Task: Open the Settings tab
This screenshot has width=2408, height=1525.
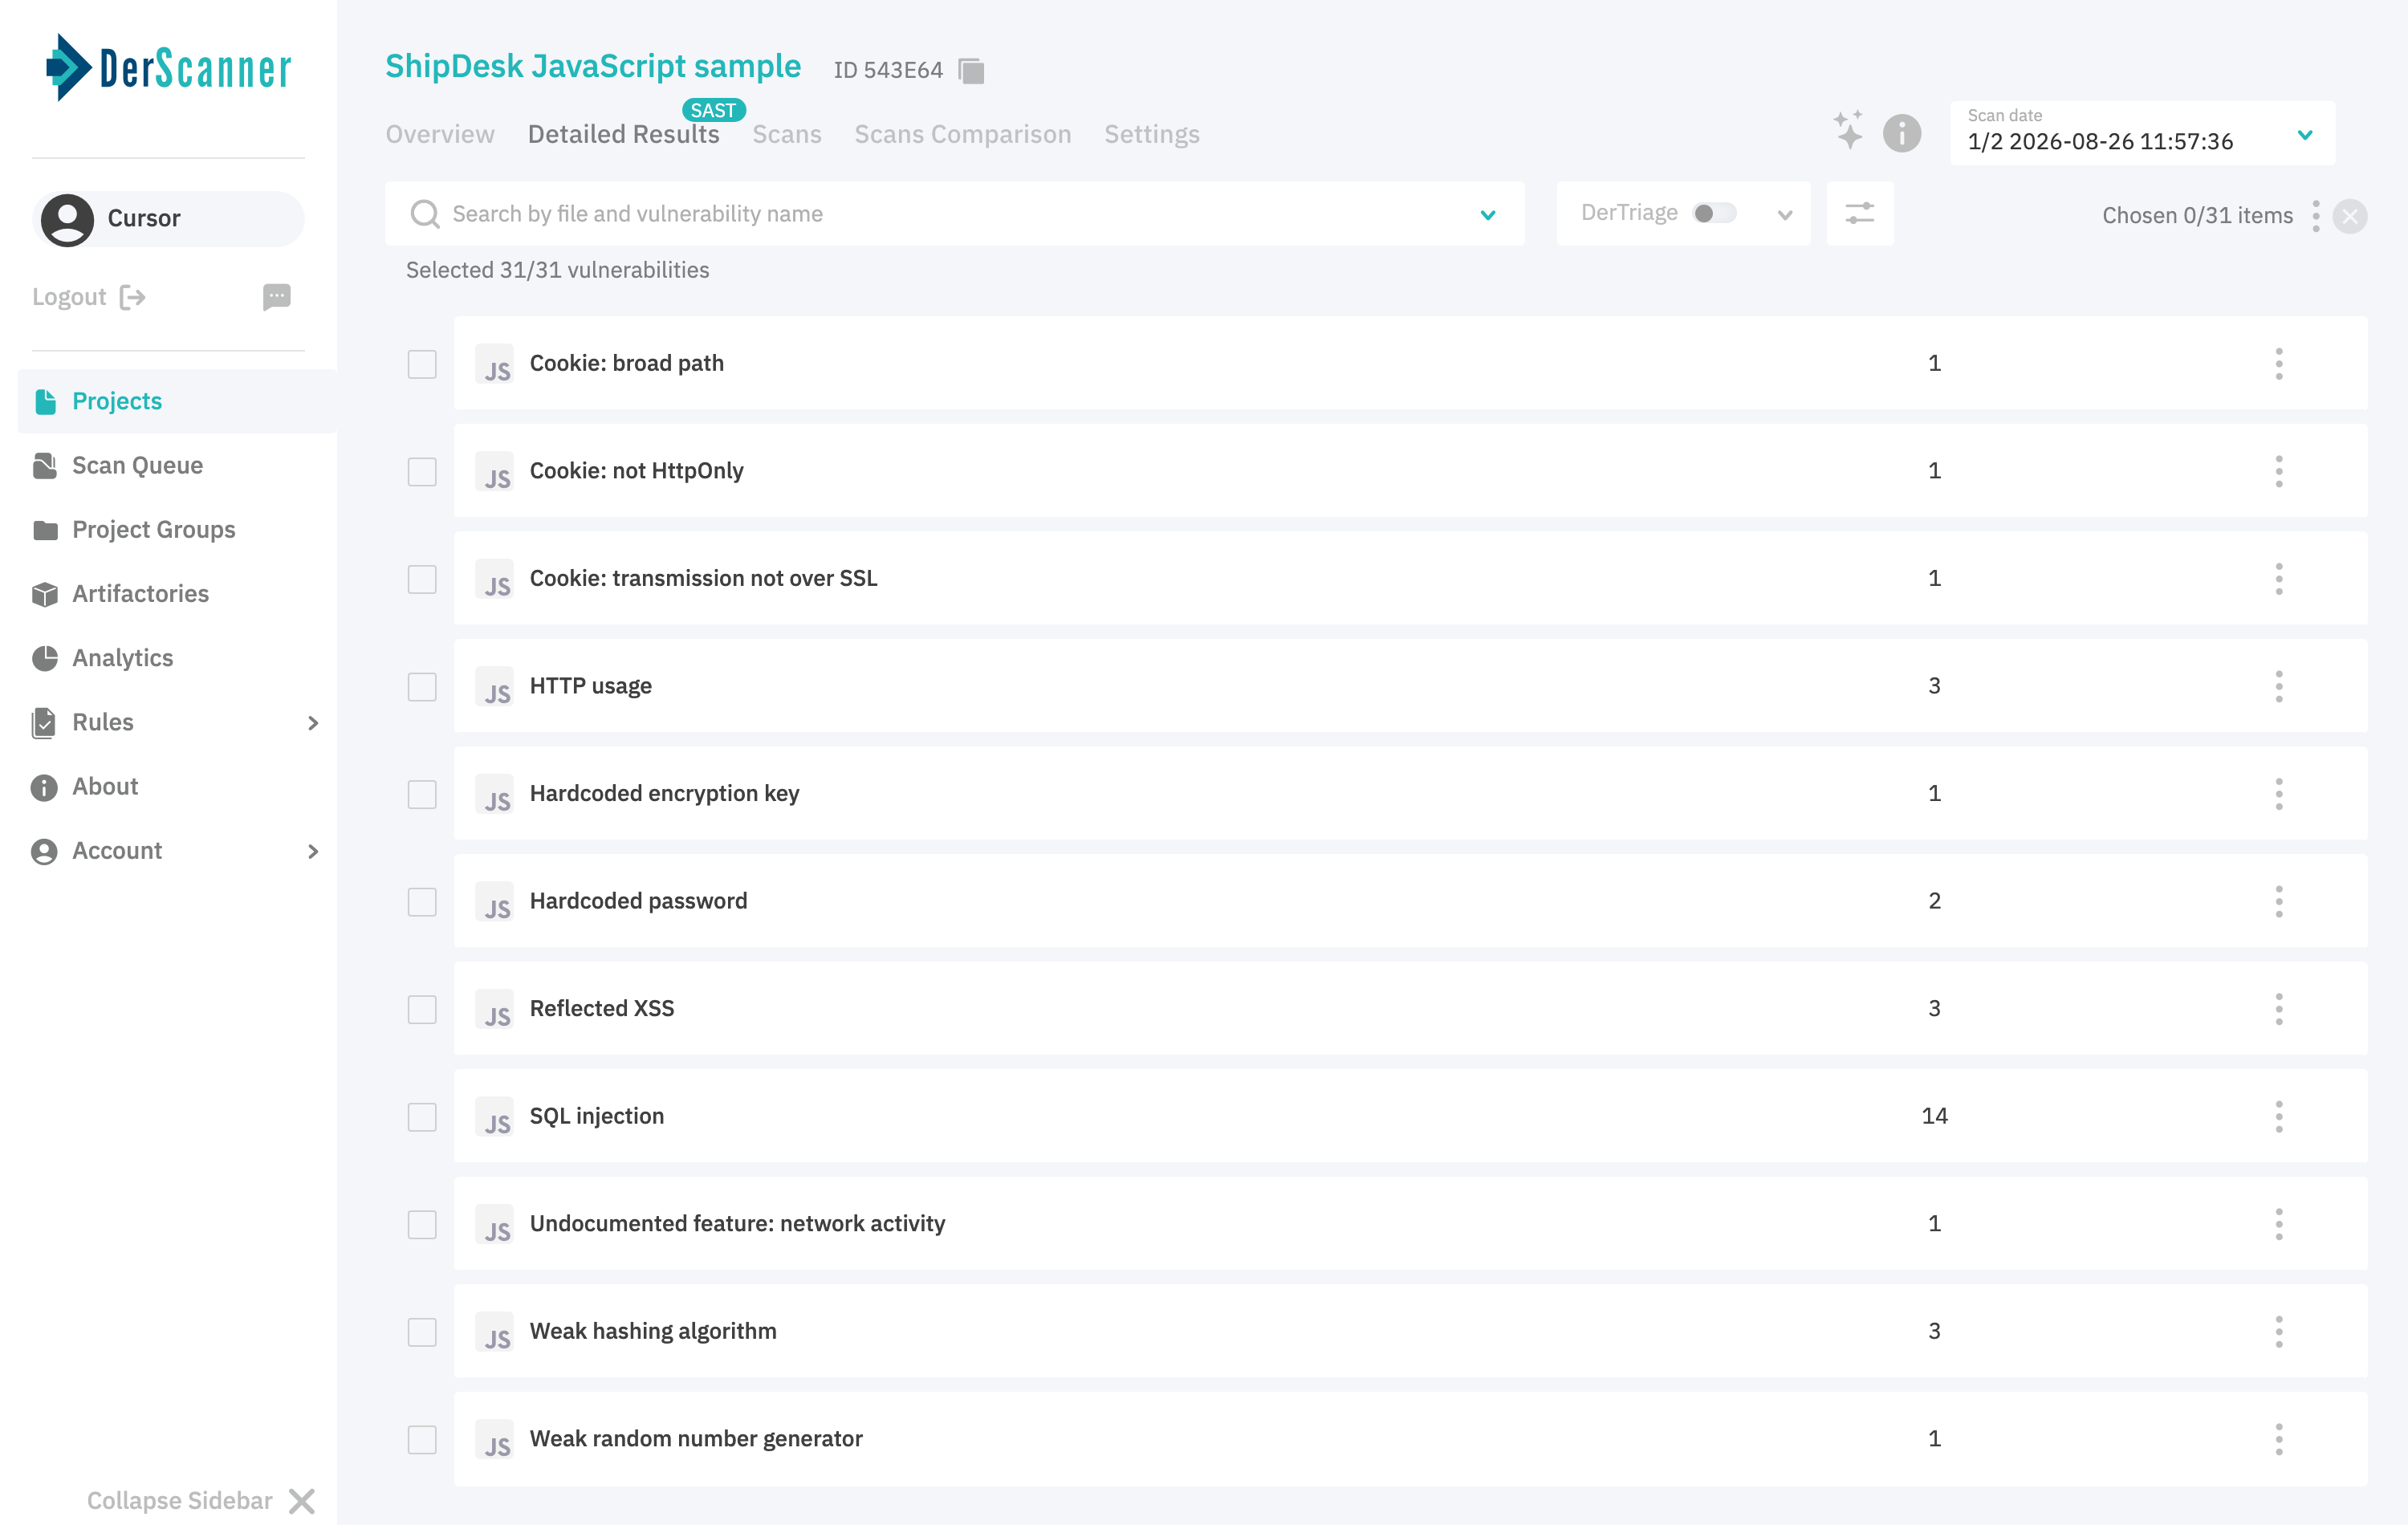Action: tap(1151, 134)
